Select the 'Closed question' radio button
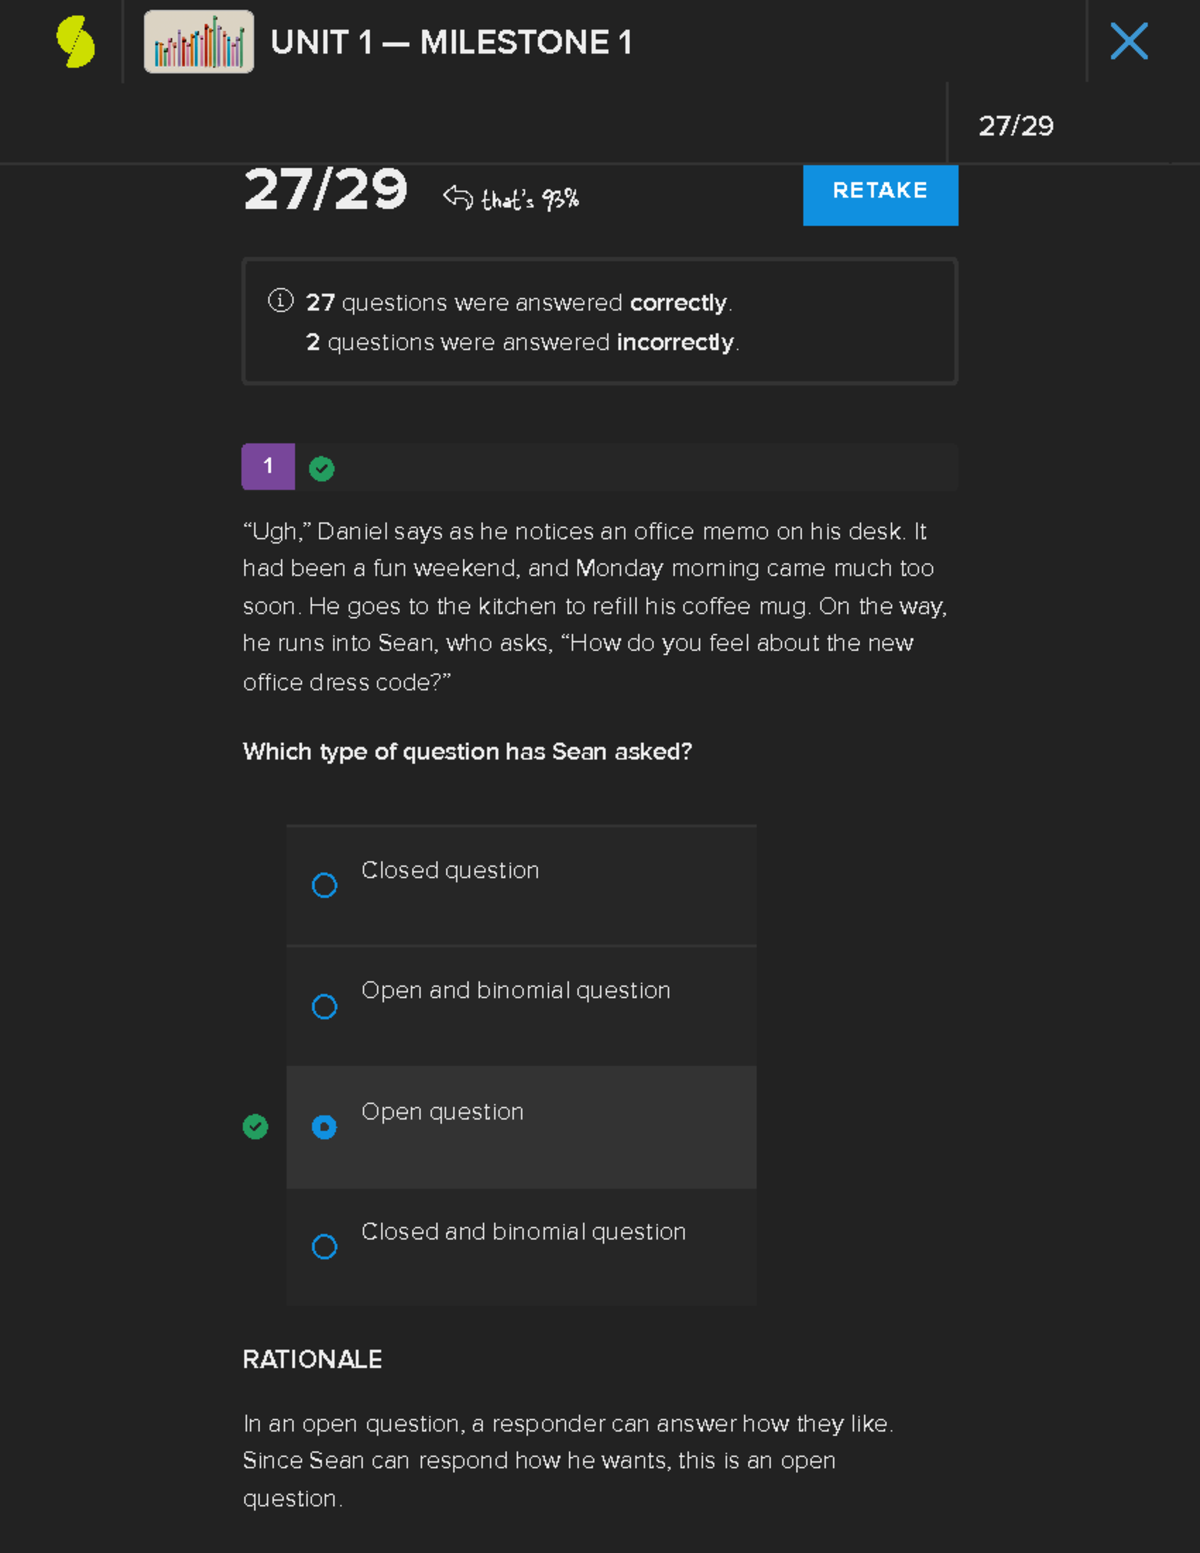Screen dimensions: 1200x1553 pyautogui.click(x=324, y=885)
